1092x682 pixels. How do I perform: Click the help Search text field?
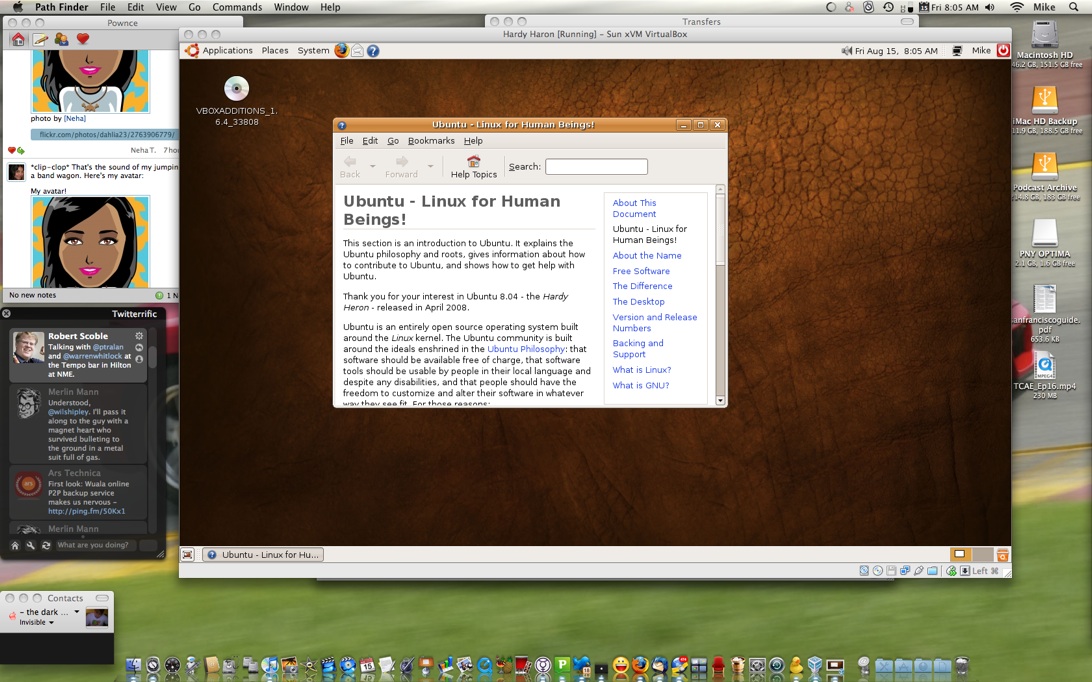[x=596, y=167]
